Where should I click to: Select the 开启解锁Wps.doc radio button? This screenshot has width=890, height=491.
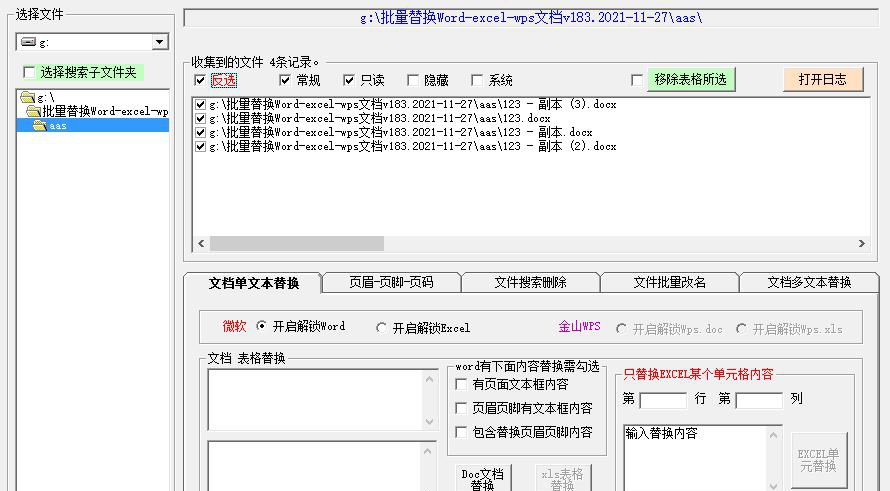[x=622, y=329]
